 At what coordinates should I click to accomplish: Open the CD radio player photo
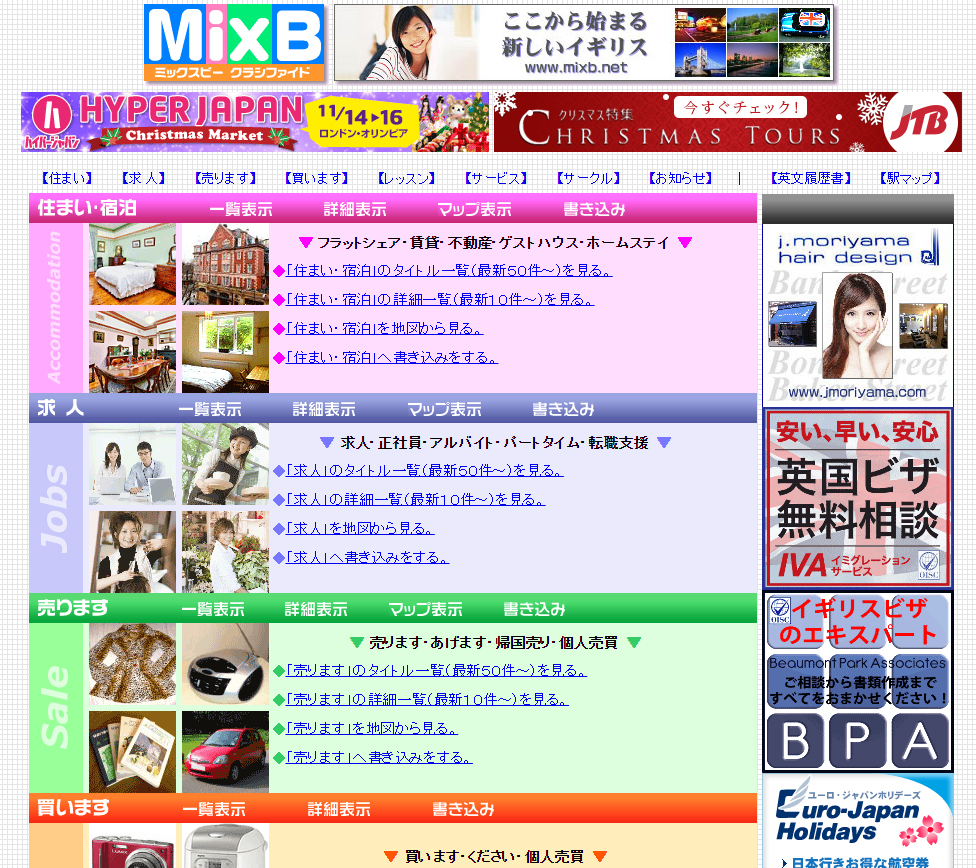225,664
